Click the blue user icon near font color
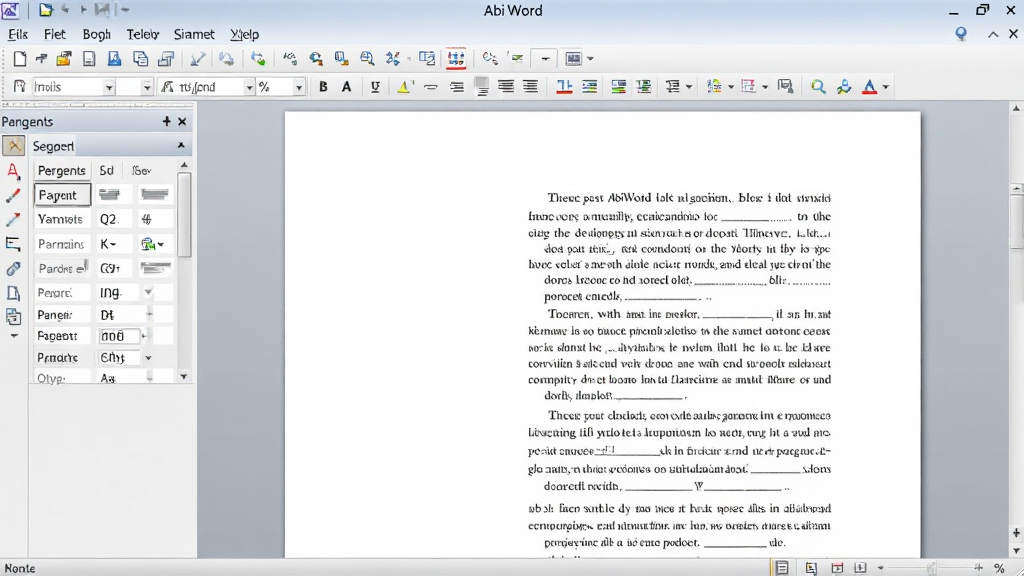 pyautogui.click(x=844, y=86)
